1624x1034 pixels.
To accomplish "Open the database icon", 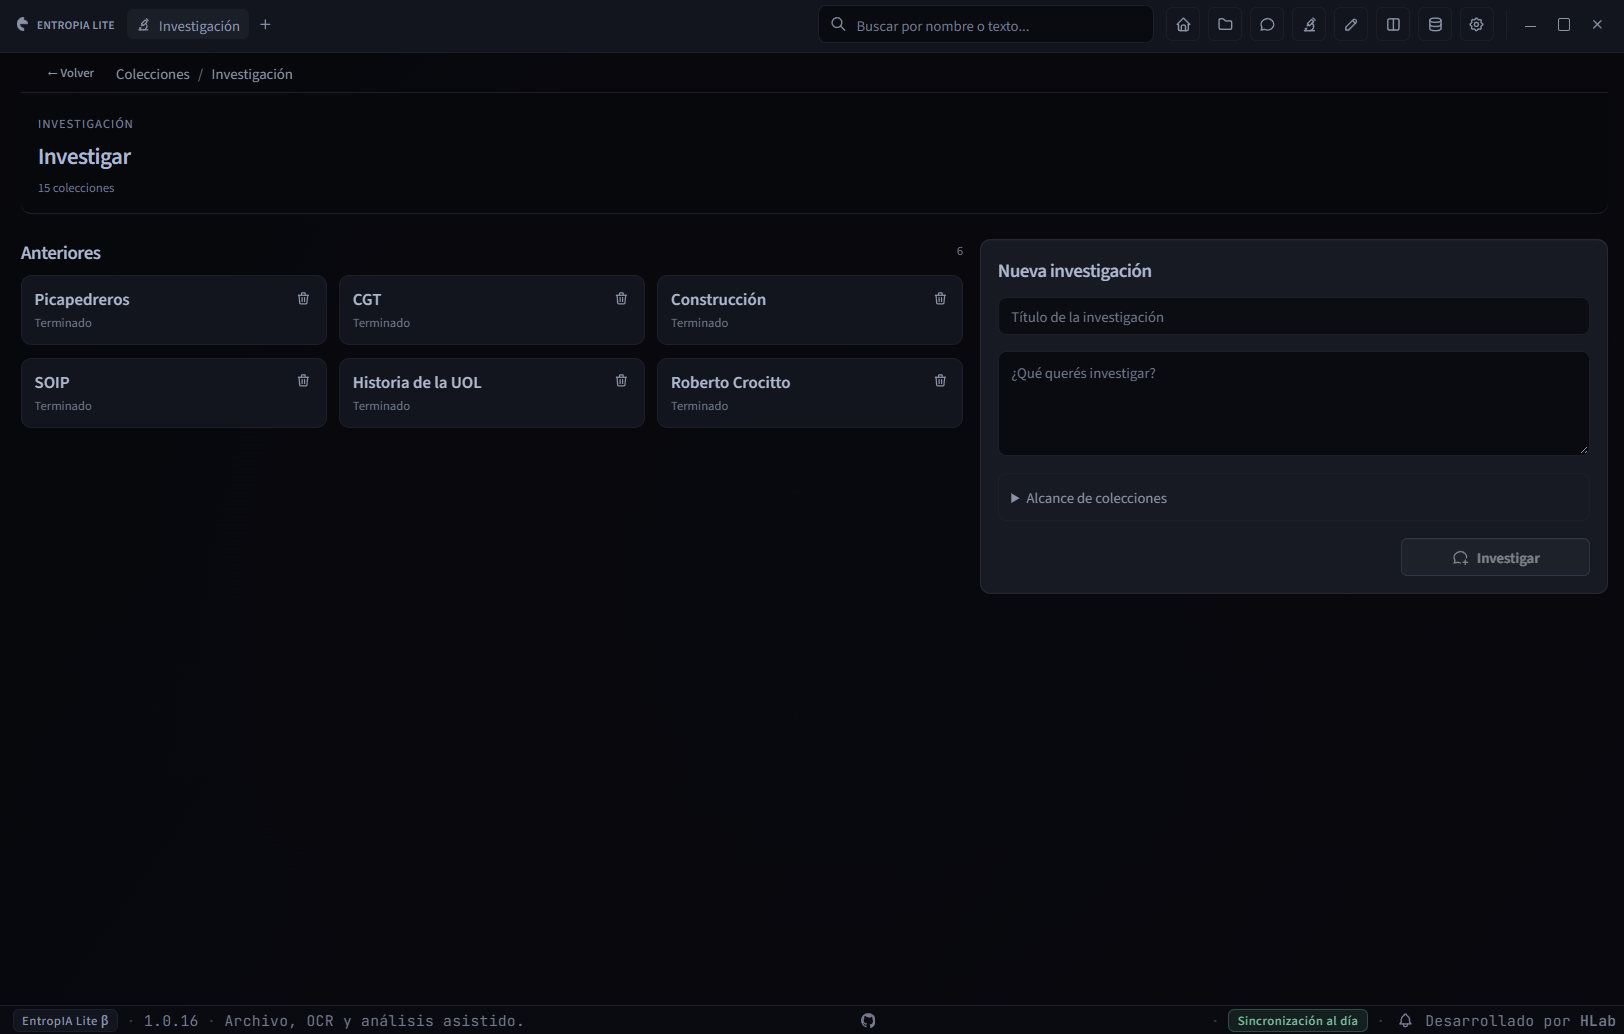I will 1435,25.
